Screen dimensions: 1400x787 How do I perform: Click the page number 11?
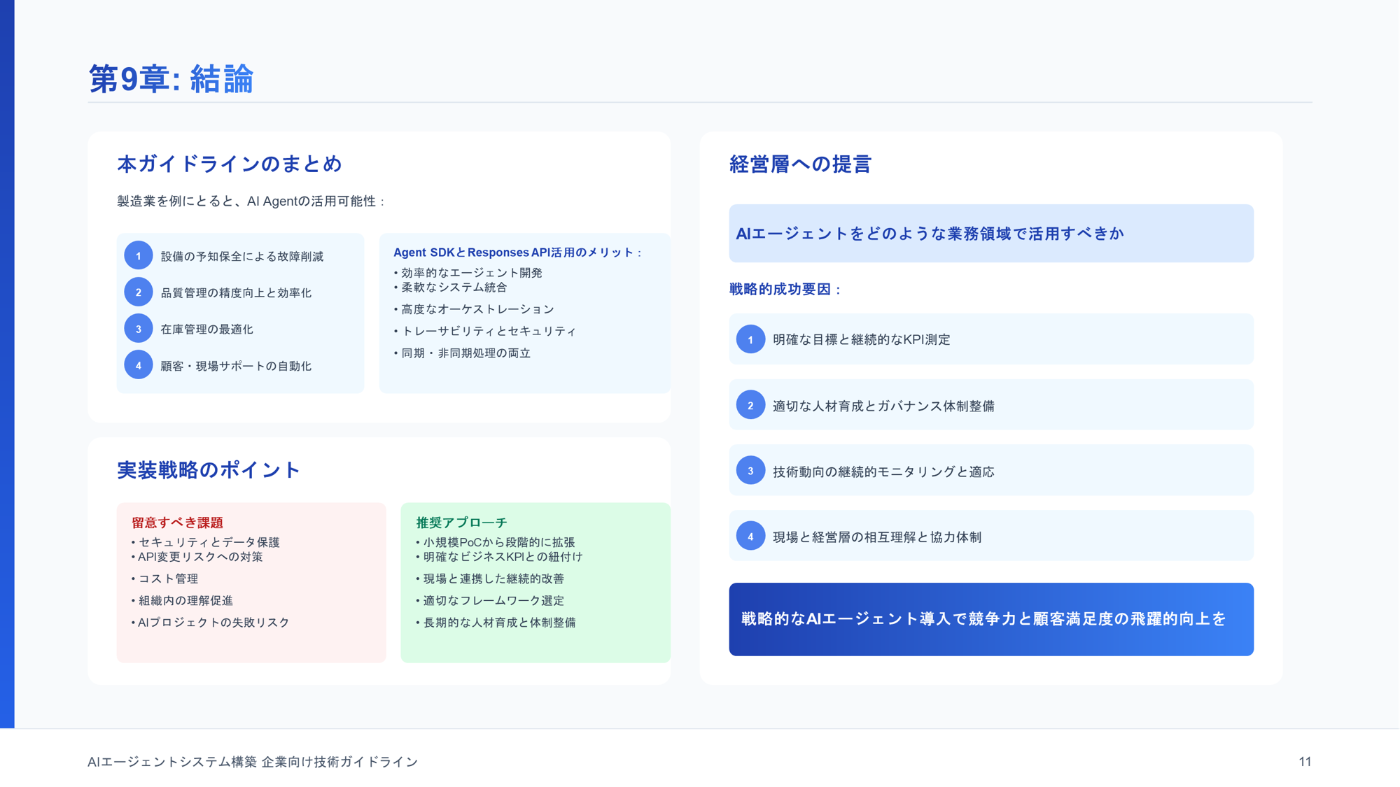[x=1305, y=762]
